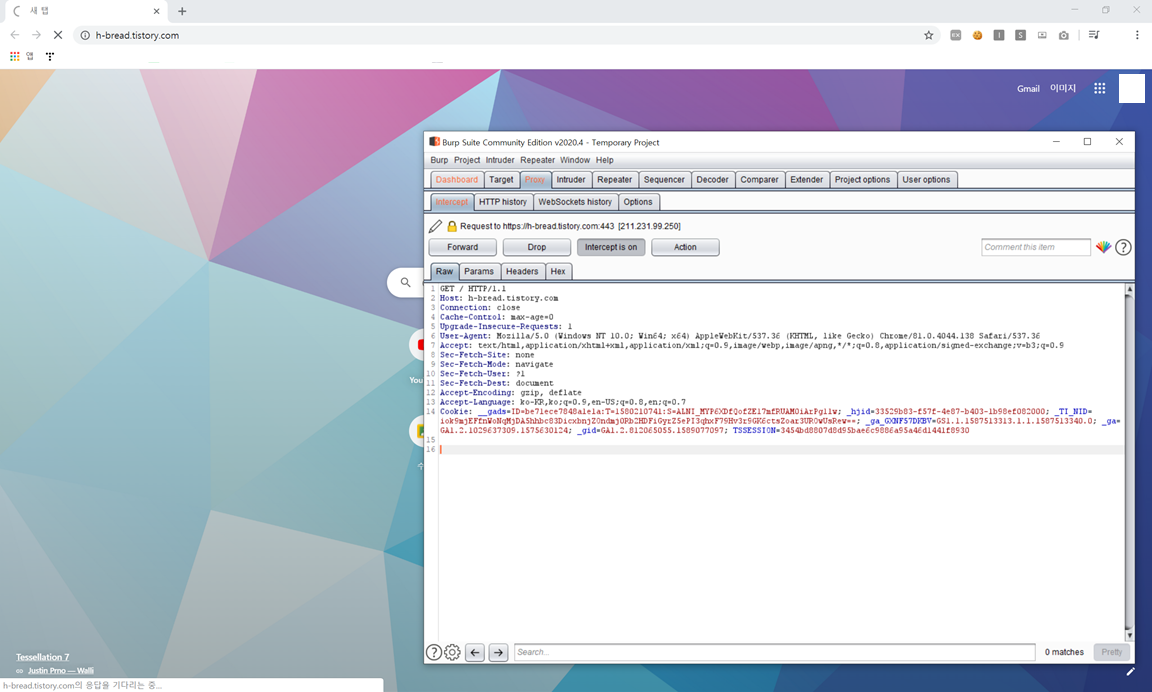Open the User options tab

click(x=926, y=180)
